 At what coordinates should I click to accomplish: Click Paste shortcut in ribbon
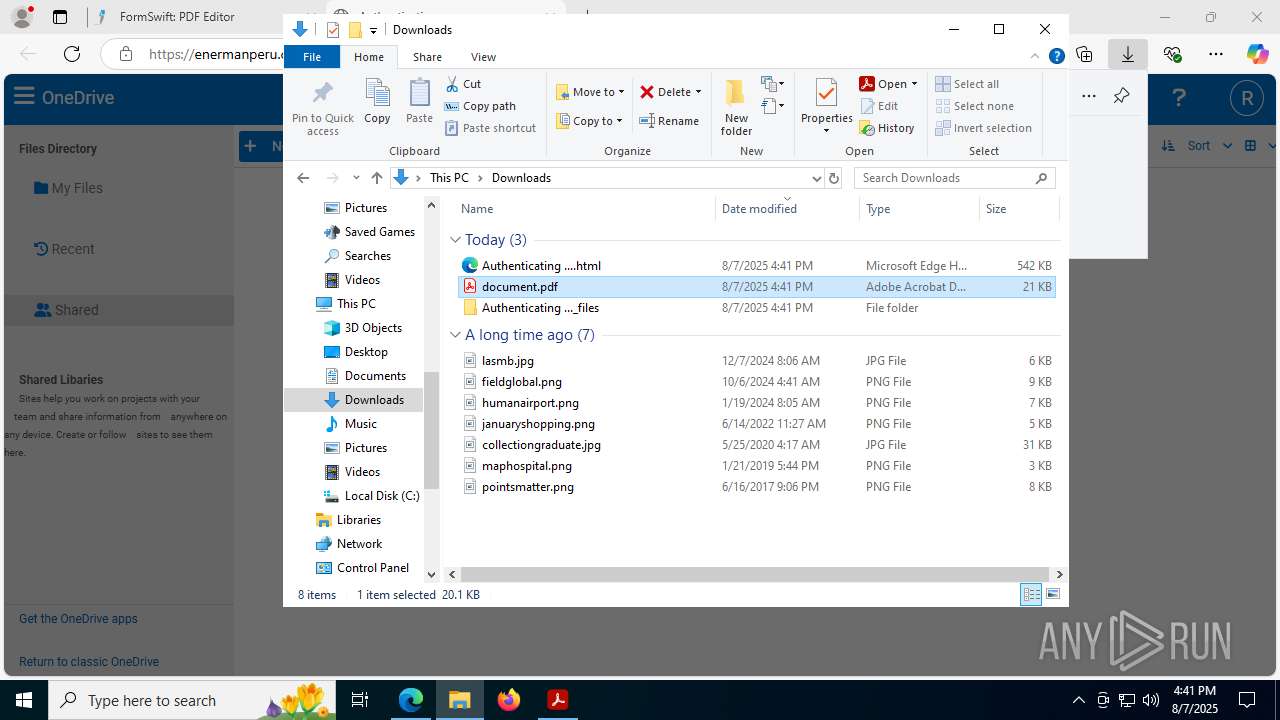(x=490, y=128)
